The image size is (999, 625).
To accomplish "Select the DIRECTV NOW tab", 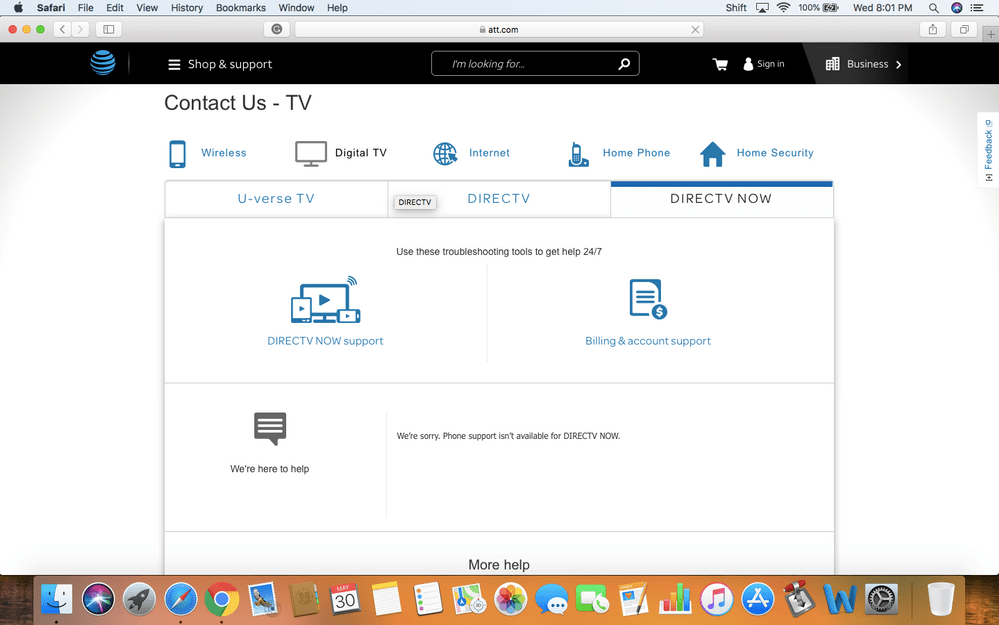I will 721,199.
